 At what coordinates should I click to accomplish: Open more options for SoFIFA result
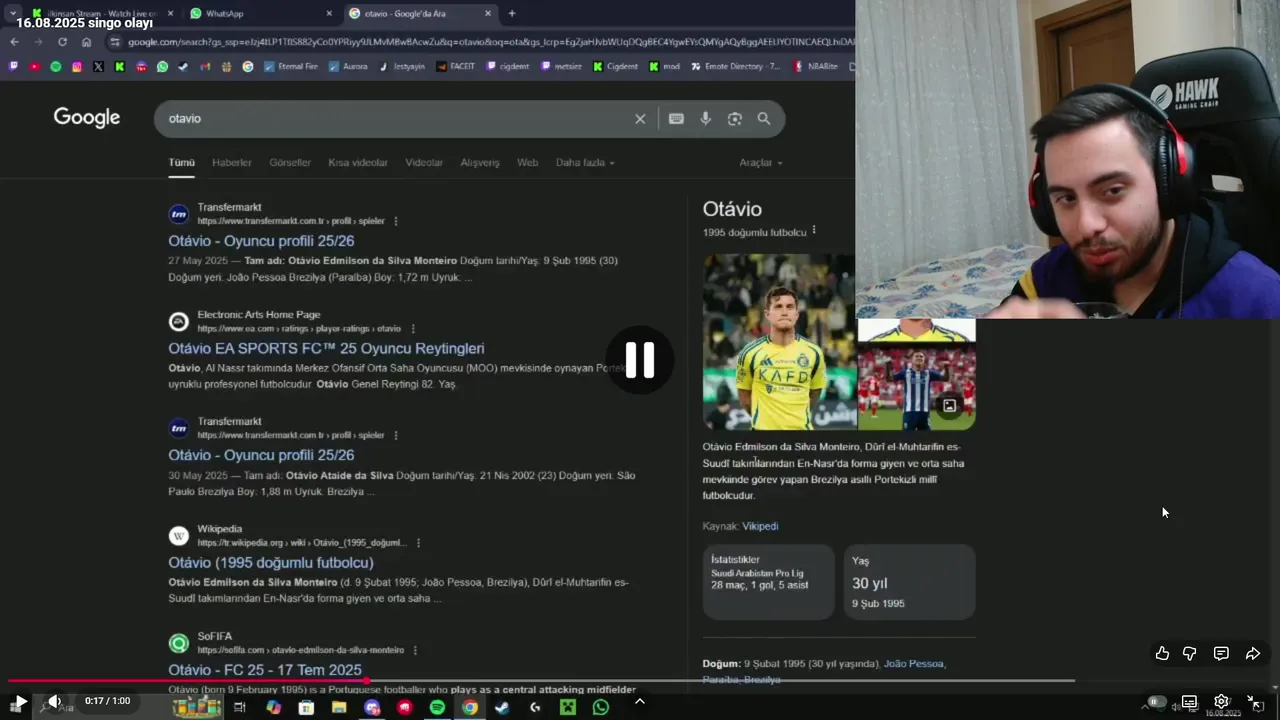tap(415, 650)
